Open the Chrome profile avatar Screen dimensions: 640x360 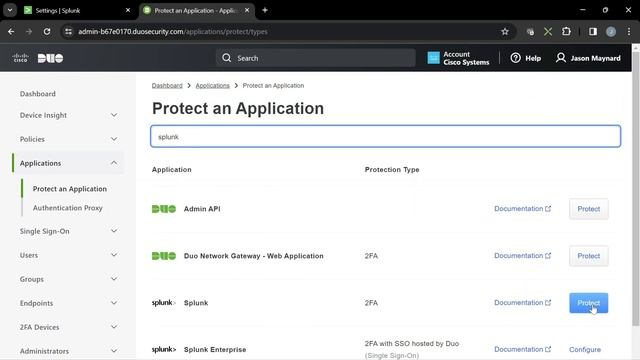611,31
